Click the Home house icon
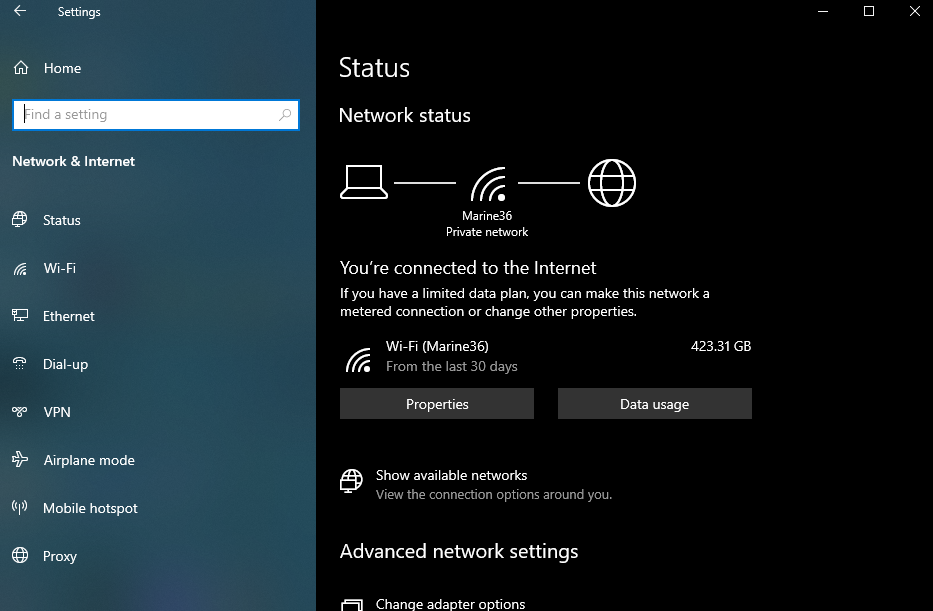Image resolution: width=933 pixels, height=611 pixels. click(x=21, y=68)
